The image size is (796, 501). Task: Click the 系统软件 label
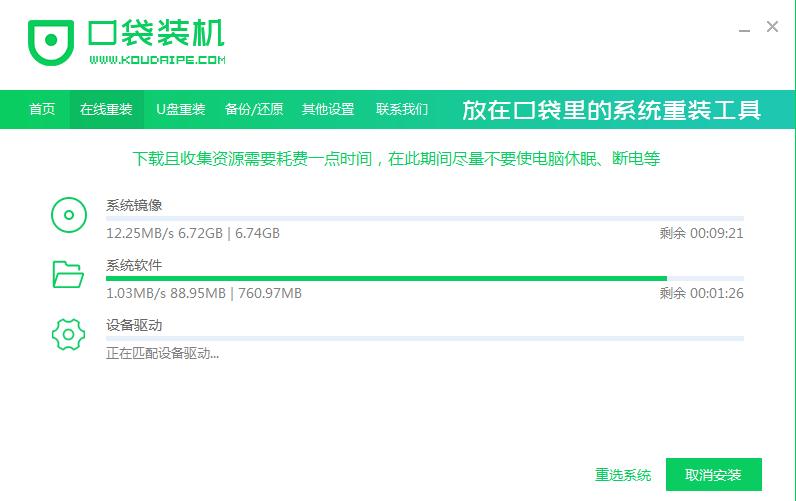[x=134, y=265]
